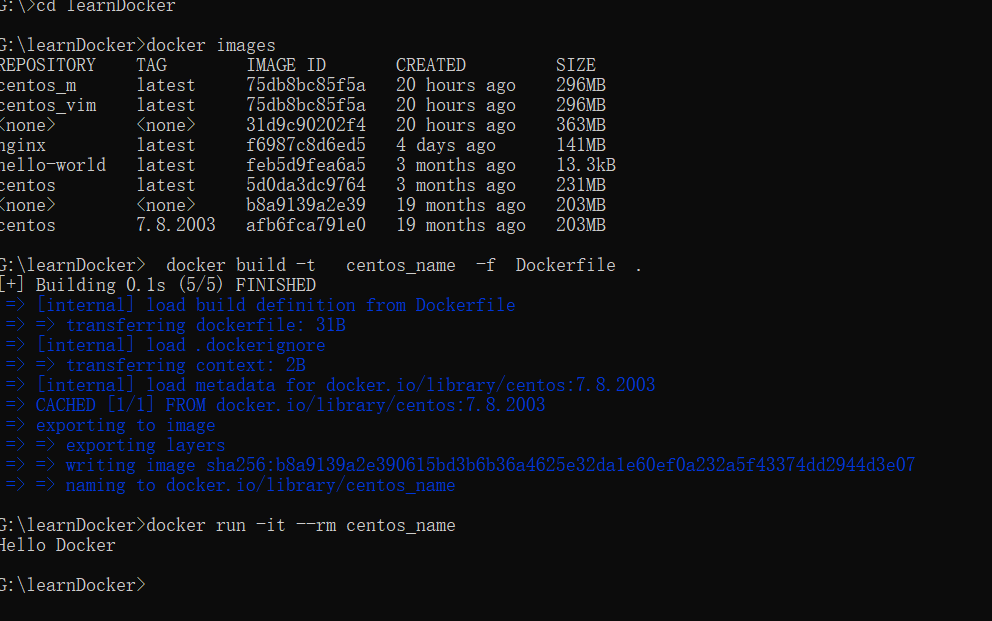This screenshot has height=621, width=992.
Task: Click the IMAGE ID column header
Action: point(286,65)
